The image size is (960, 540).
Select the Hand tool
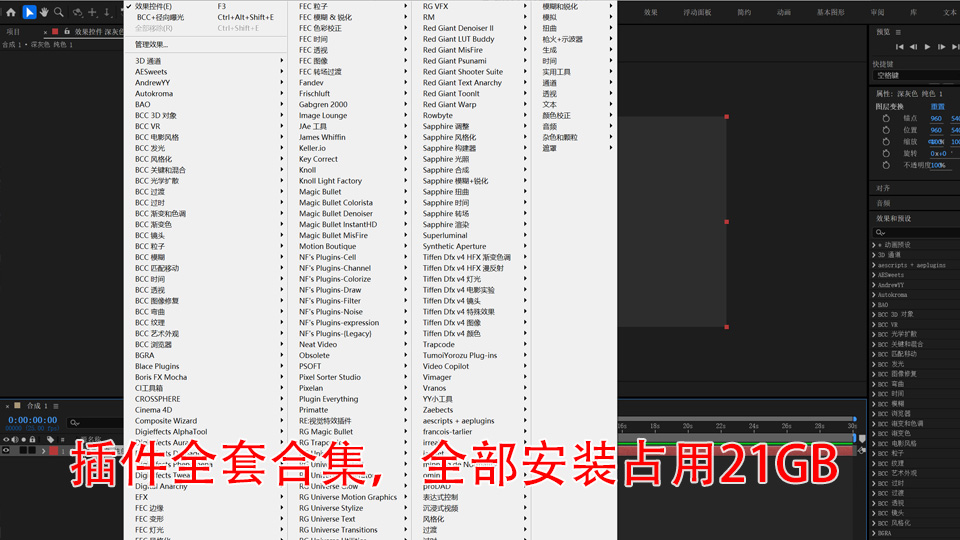coord(44,12)
